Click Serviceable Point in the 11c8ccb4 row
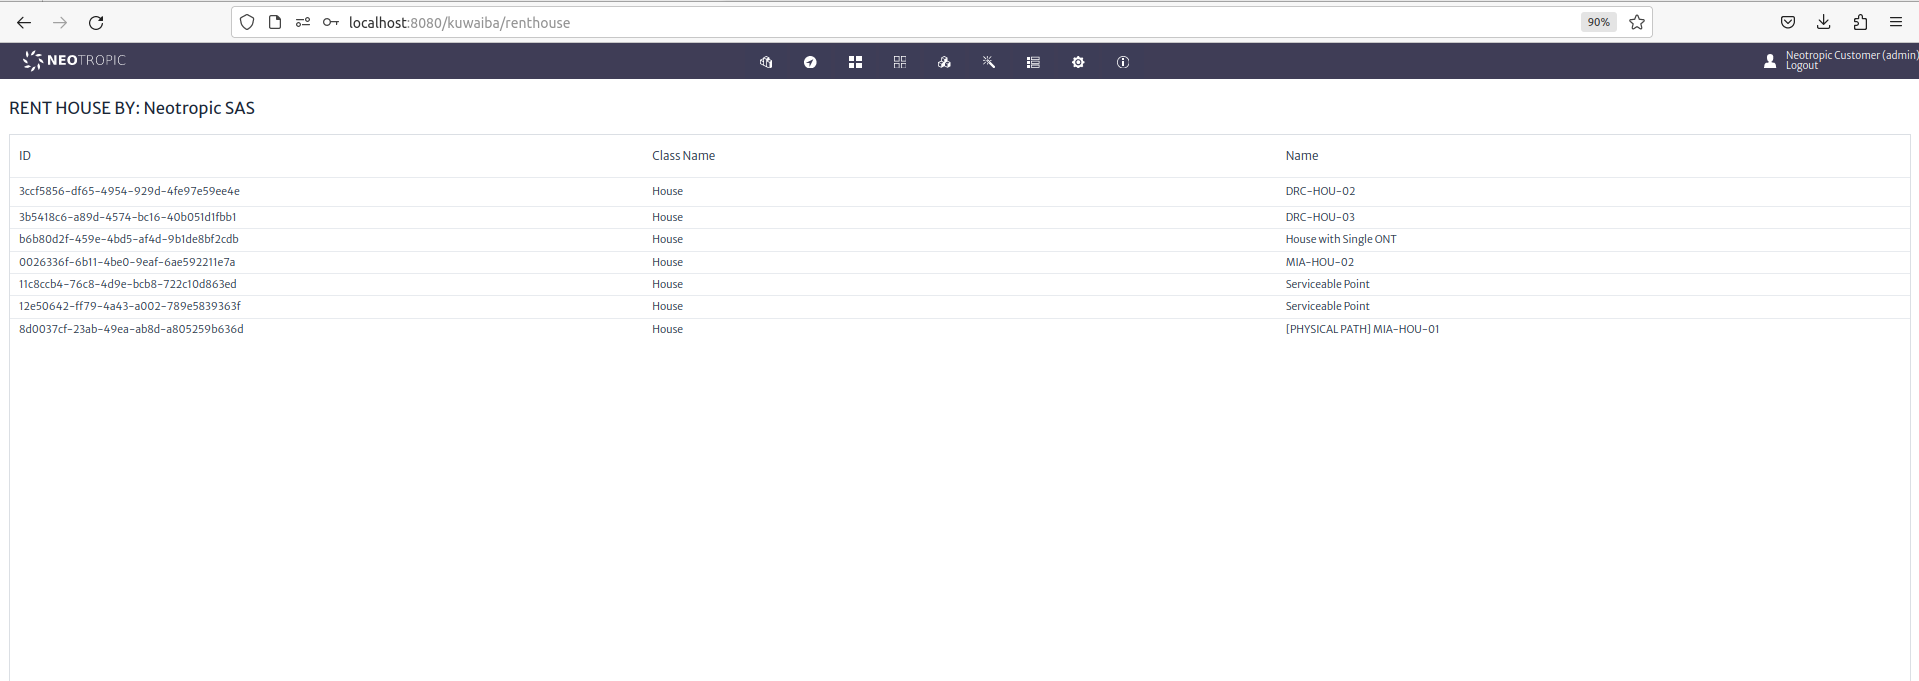Image resolution: width=1919 pixels, height=681 pixels. pyautogui.click(x=1328, y=284)
